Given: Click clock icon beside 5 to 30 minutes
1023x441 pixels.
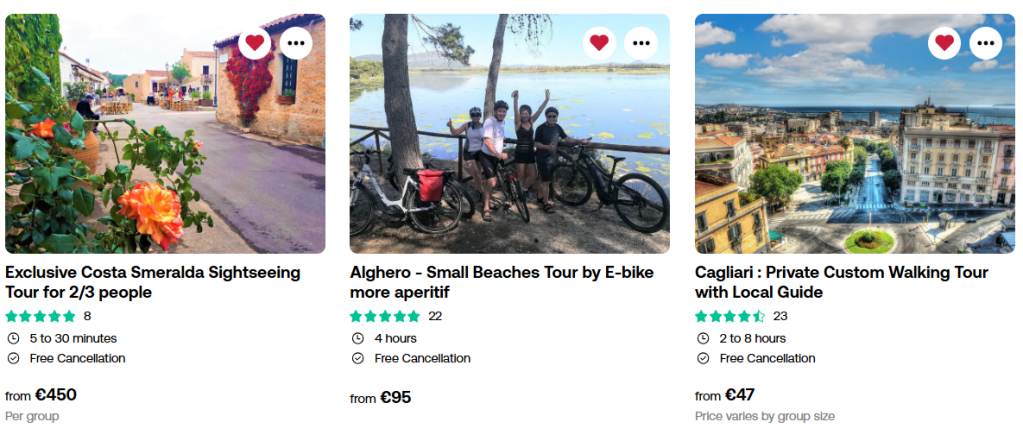Looking at the screenshot, I should (x=13, y=338).
